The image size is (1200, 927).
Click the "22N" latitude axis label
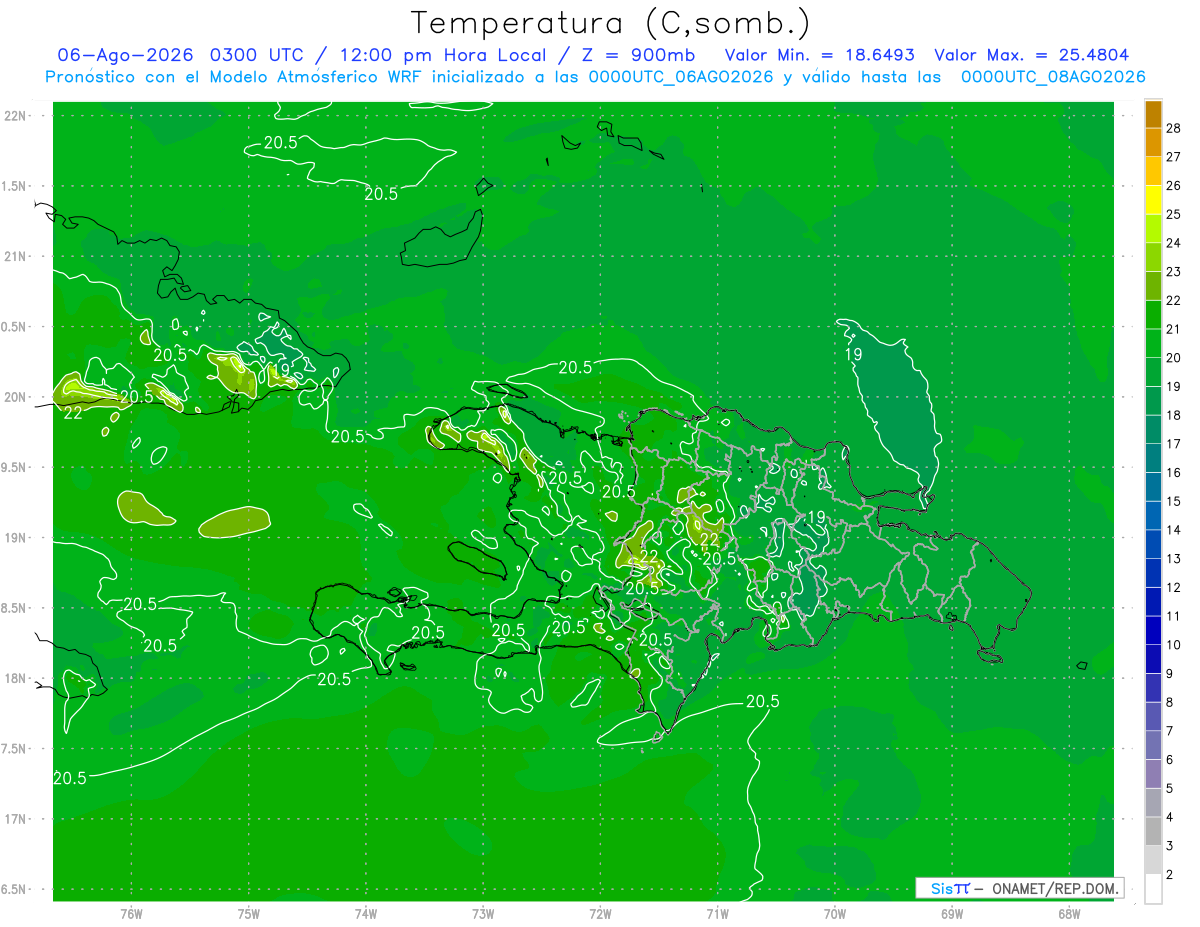tap(17, 116)
